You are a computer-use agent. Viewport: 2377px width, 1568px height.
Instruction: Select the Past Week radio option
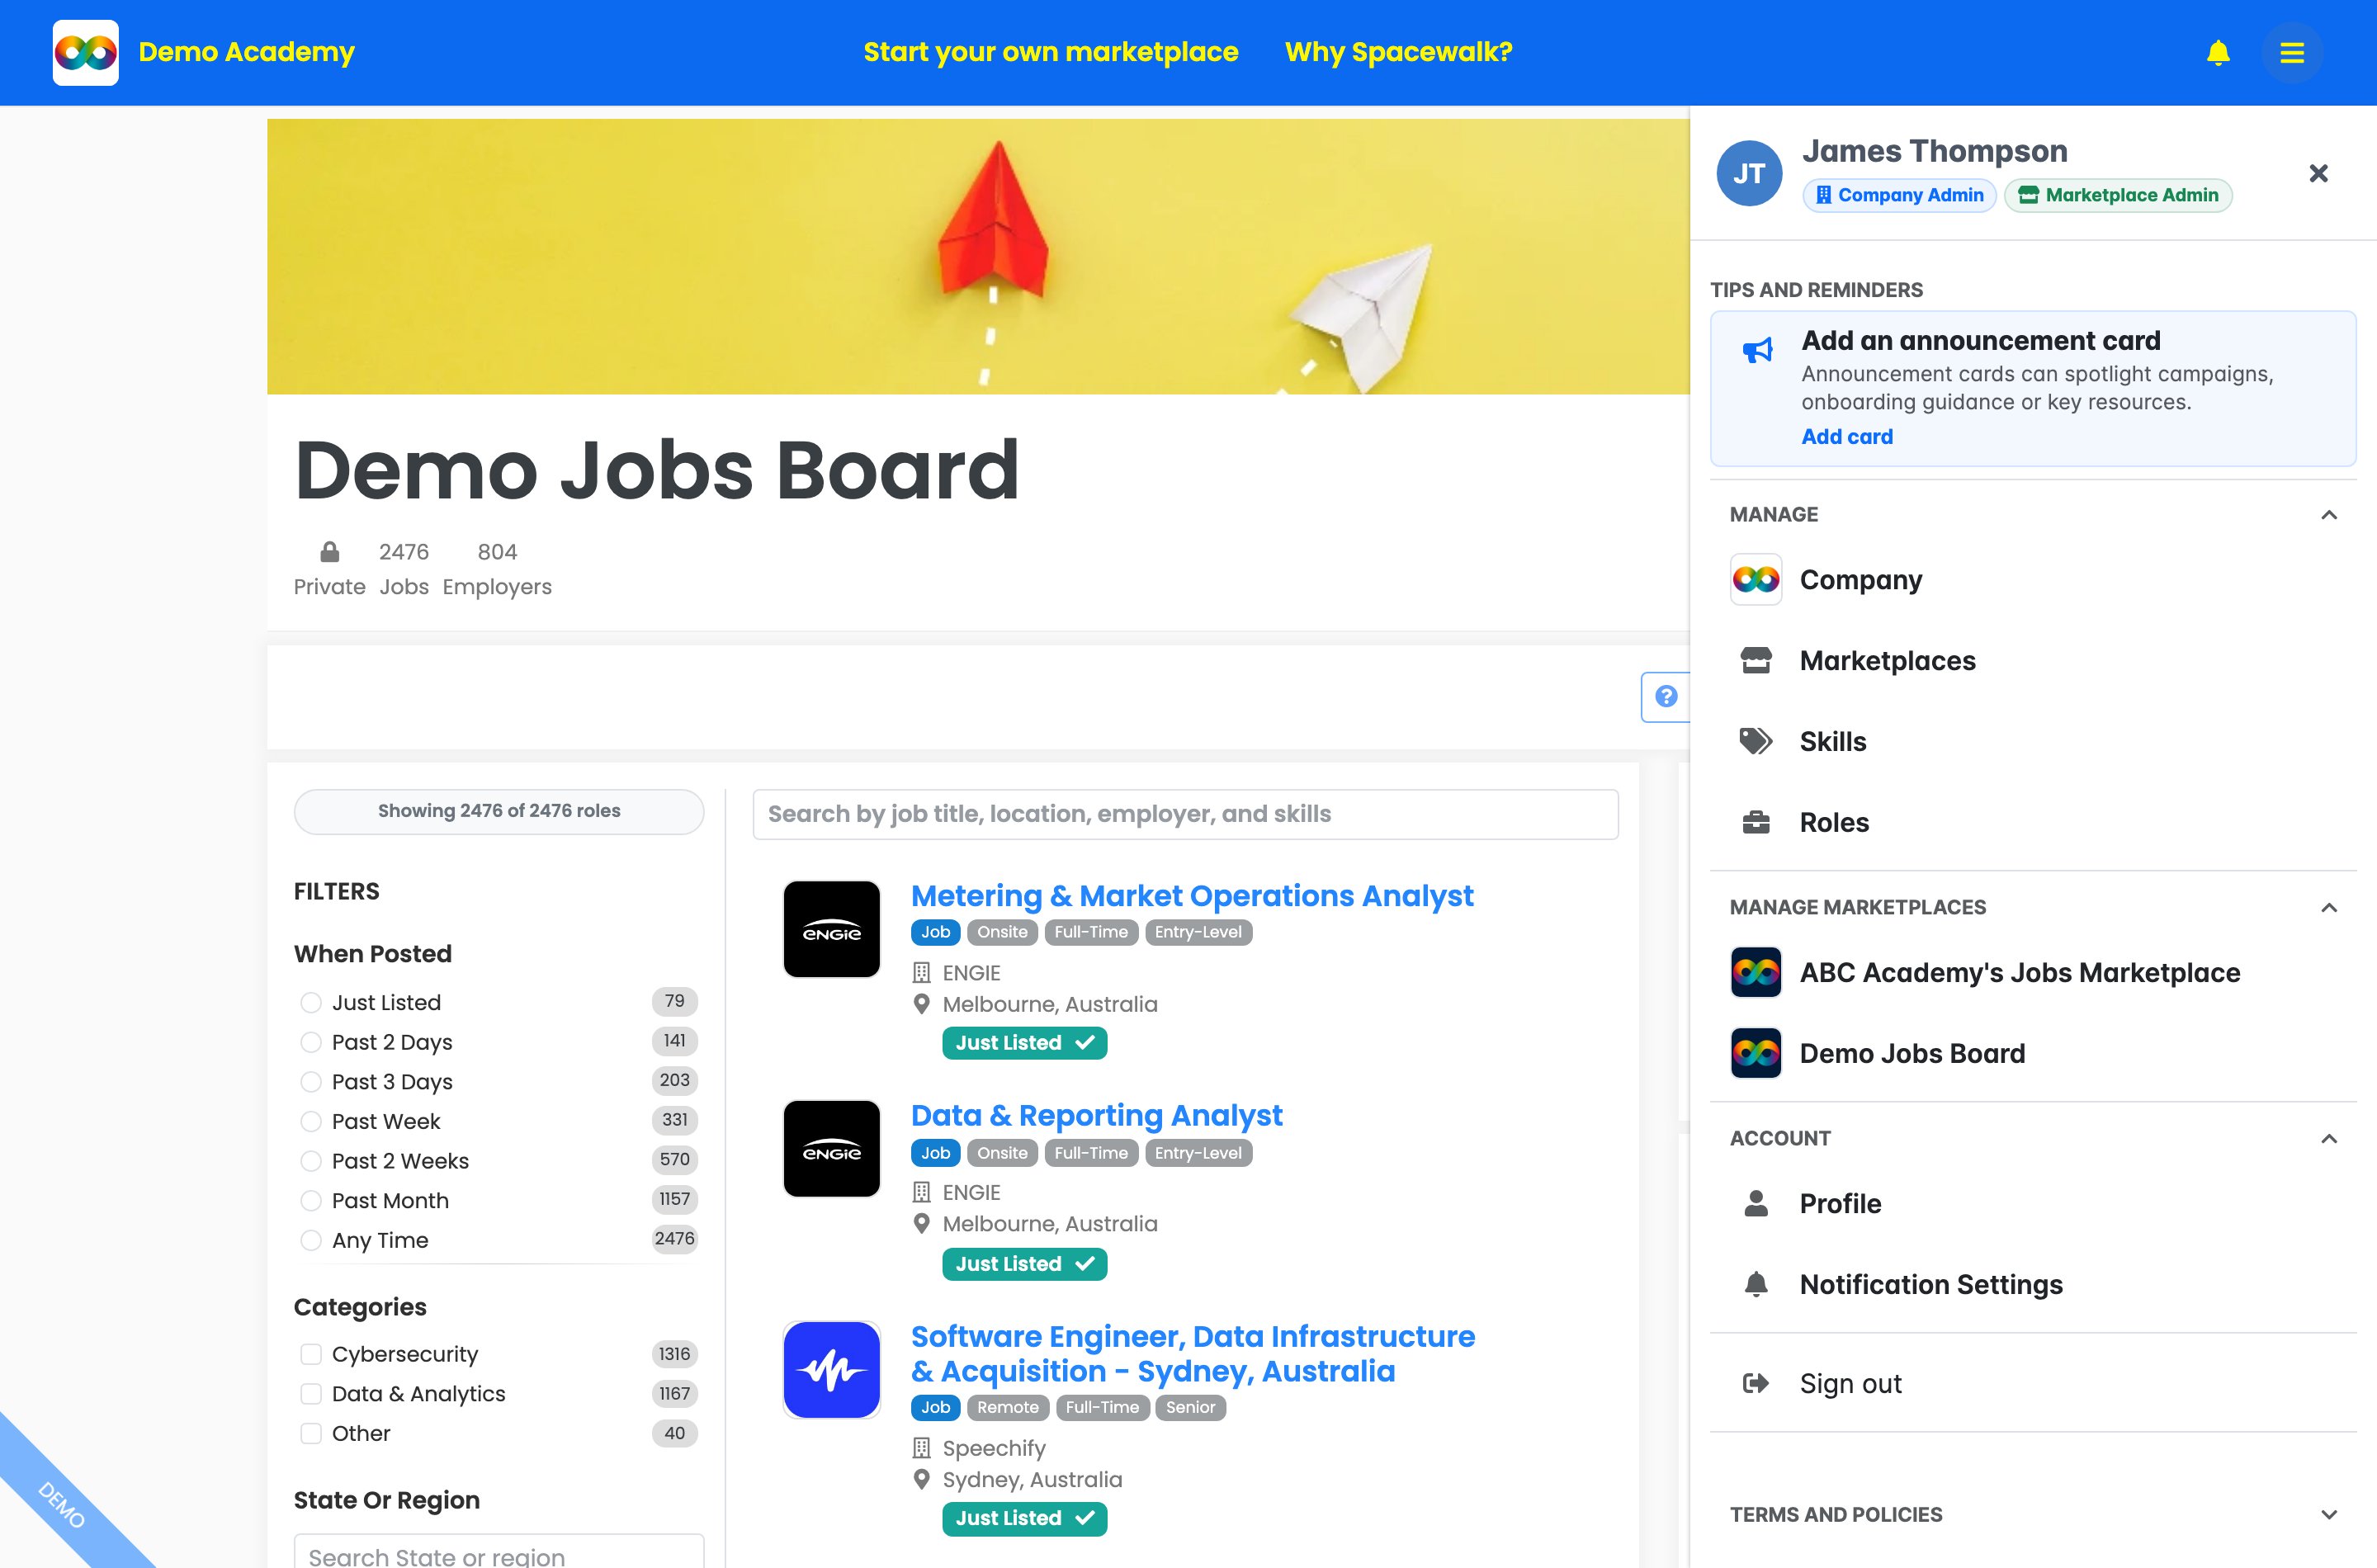coord(311,1121)
